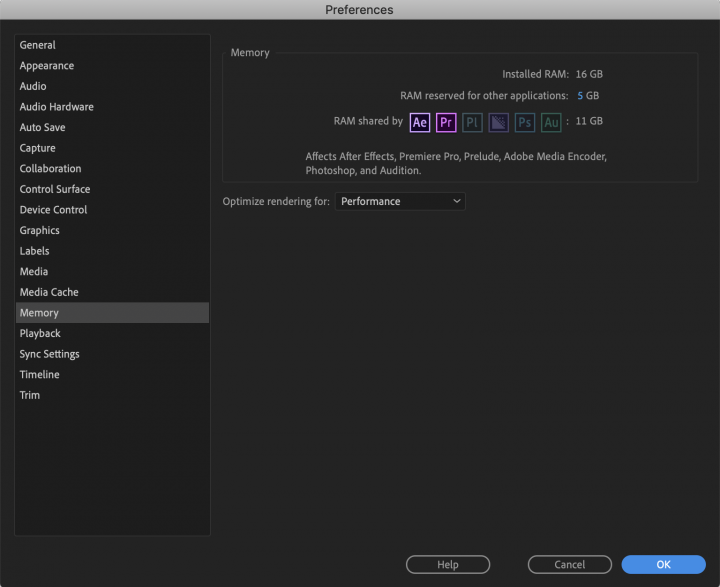
Task: Click the 'RAM shared by' label
Action: click(368, 121)
